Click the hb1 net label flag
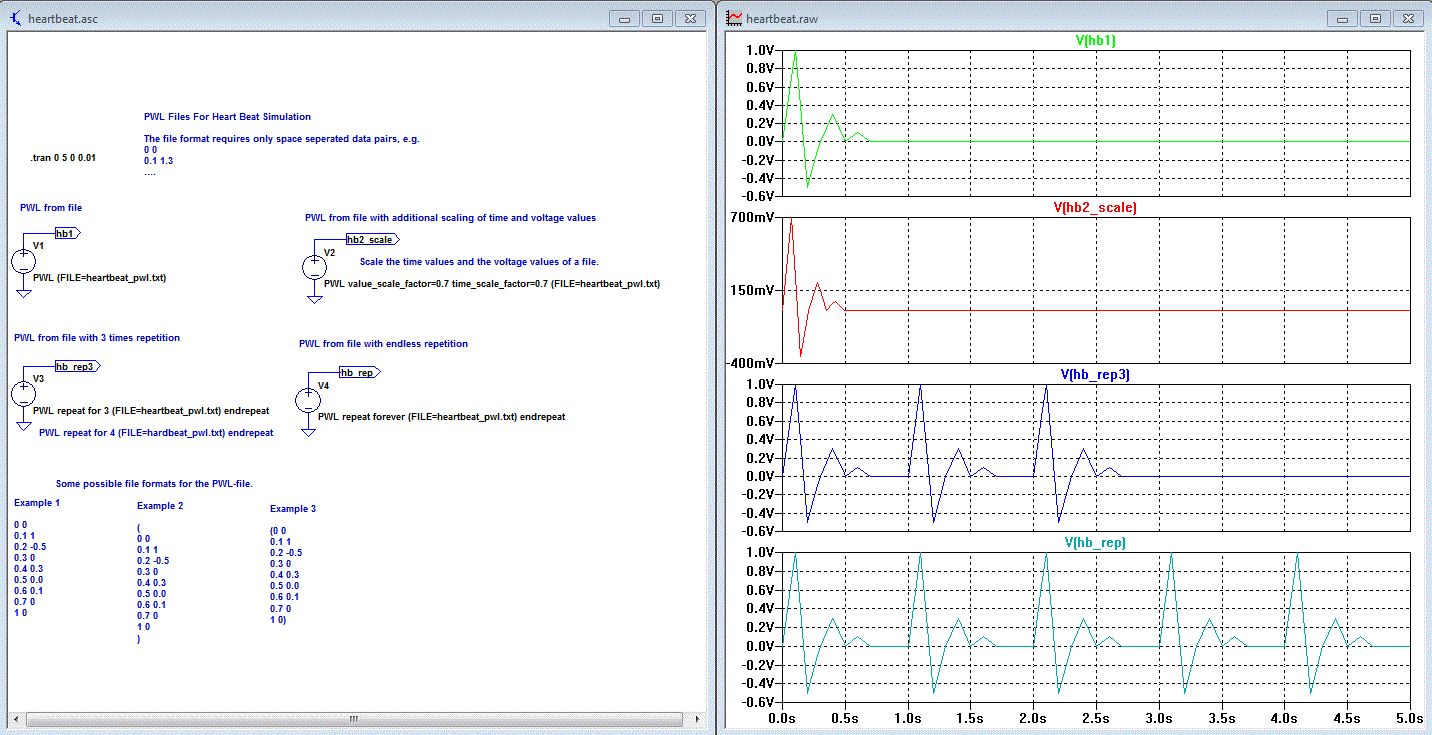1432x735 pixels. click(67, 233)
